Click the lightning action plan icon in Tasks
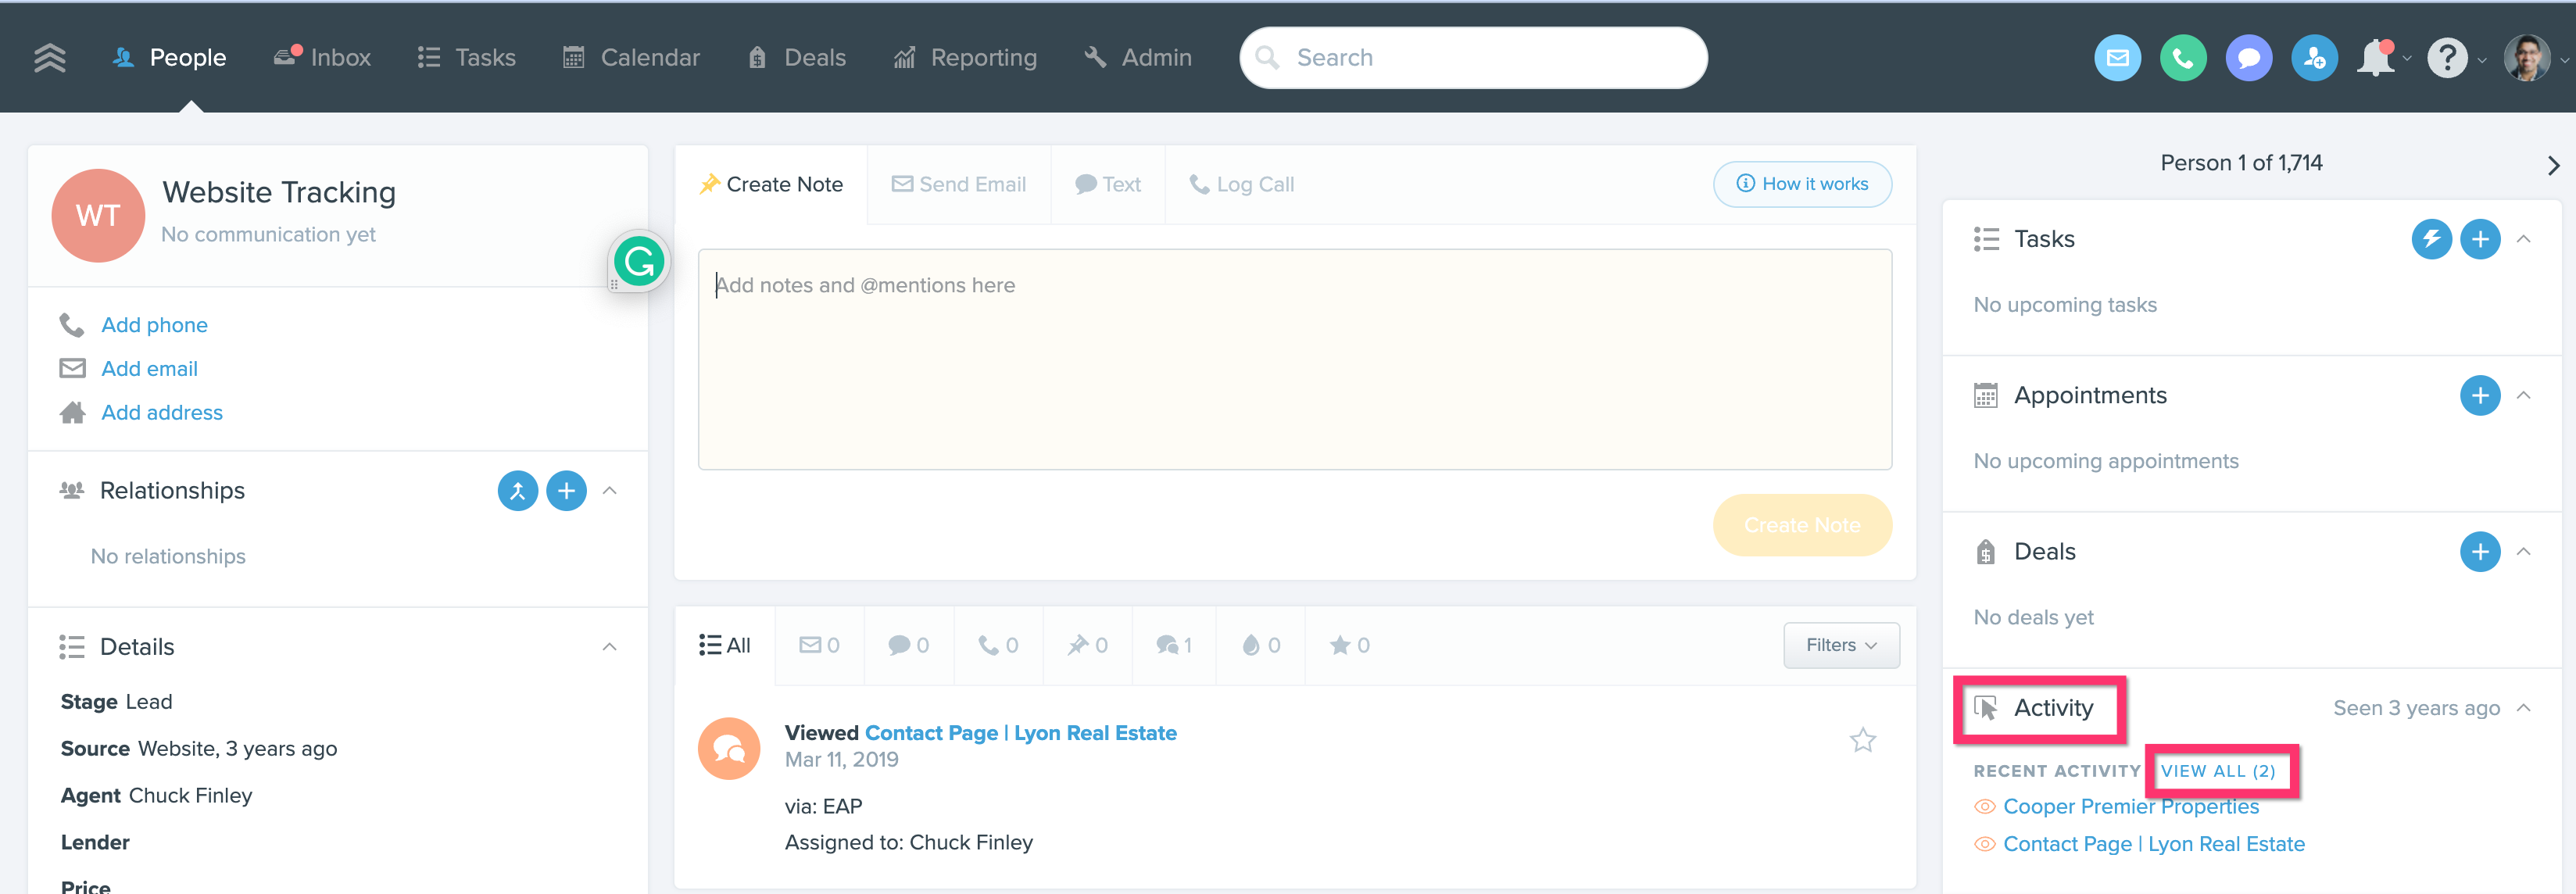Screen dimensions: 2576x894 [2431, 239]
